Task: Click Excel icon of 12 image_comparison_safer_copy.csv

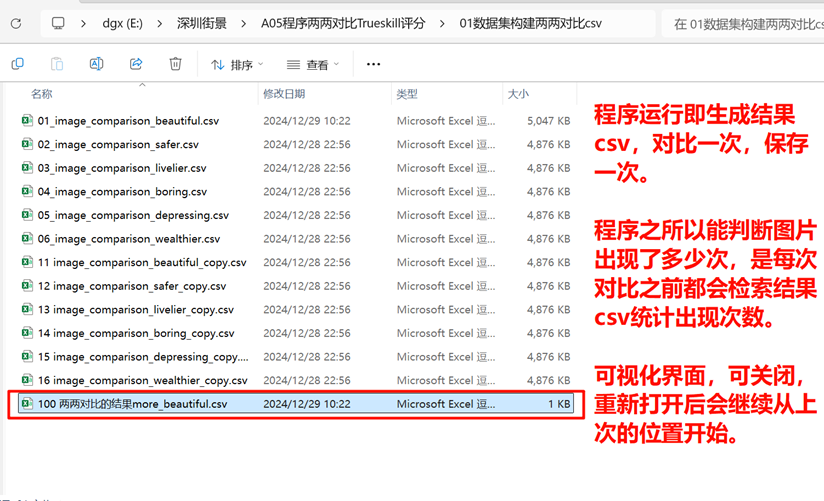Action: [27, 285]
